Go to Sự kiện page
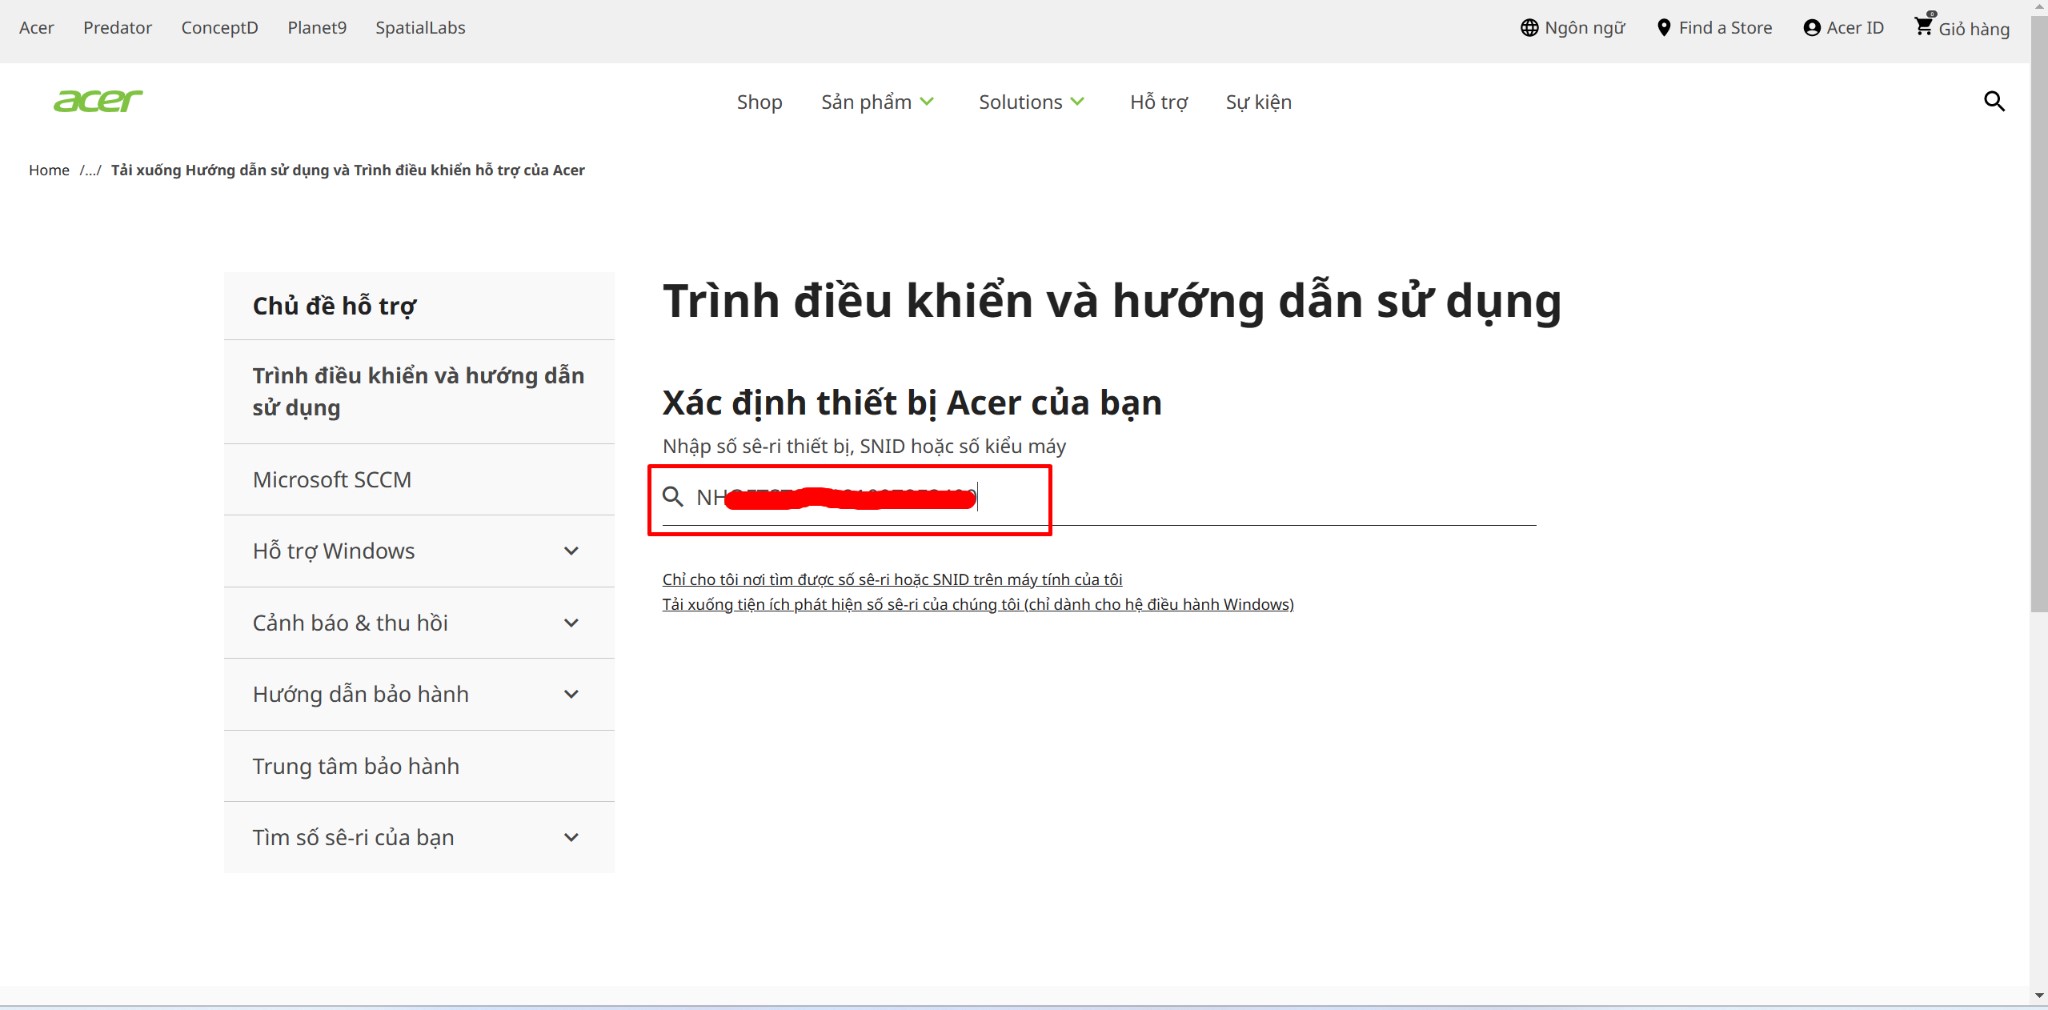This screenshot has height=1010, width=2048. [1258, 102]
